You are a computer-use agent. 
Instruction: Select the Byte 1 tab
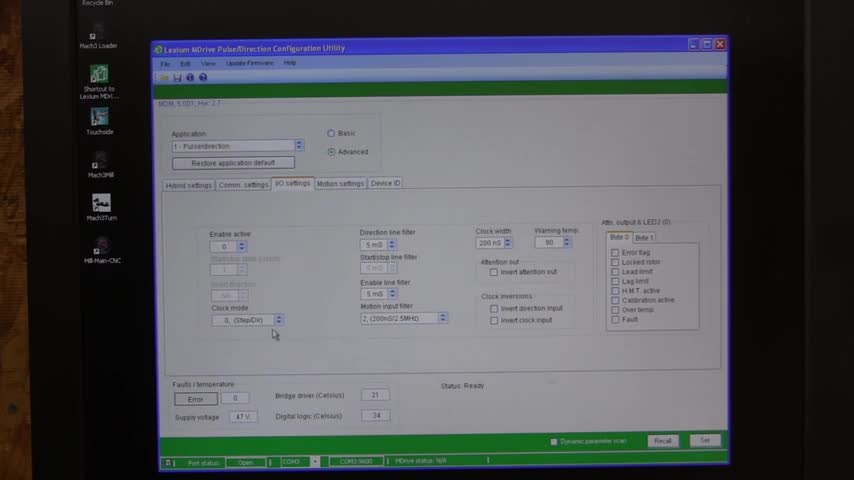point(644,238)
